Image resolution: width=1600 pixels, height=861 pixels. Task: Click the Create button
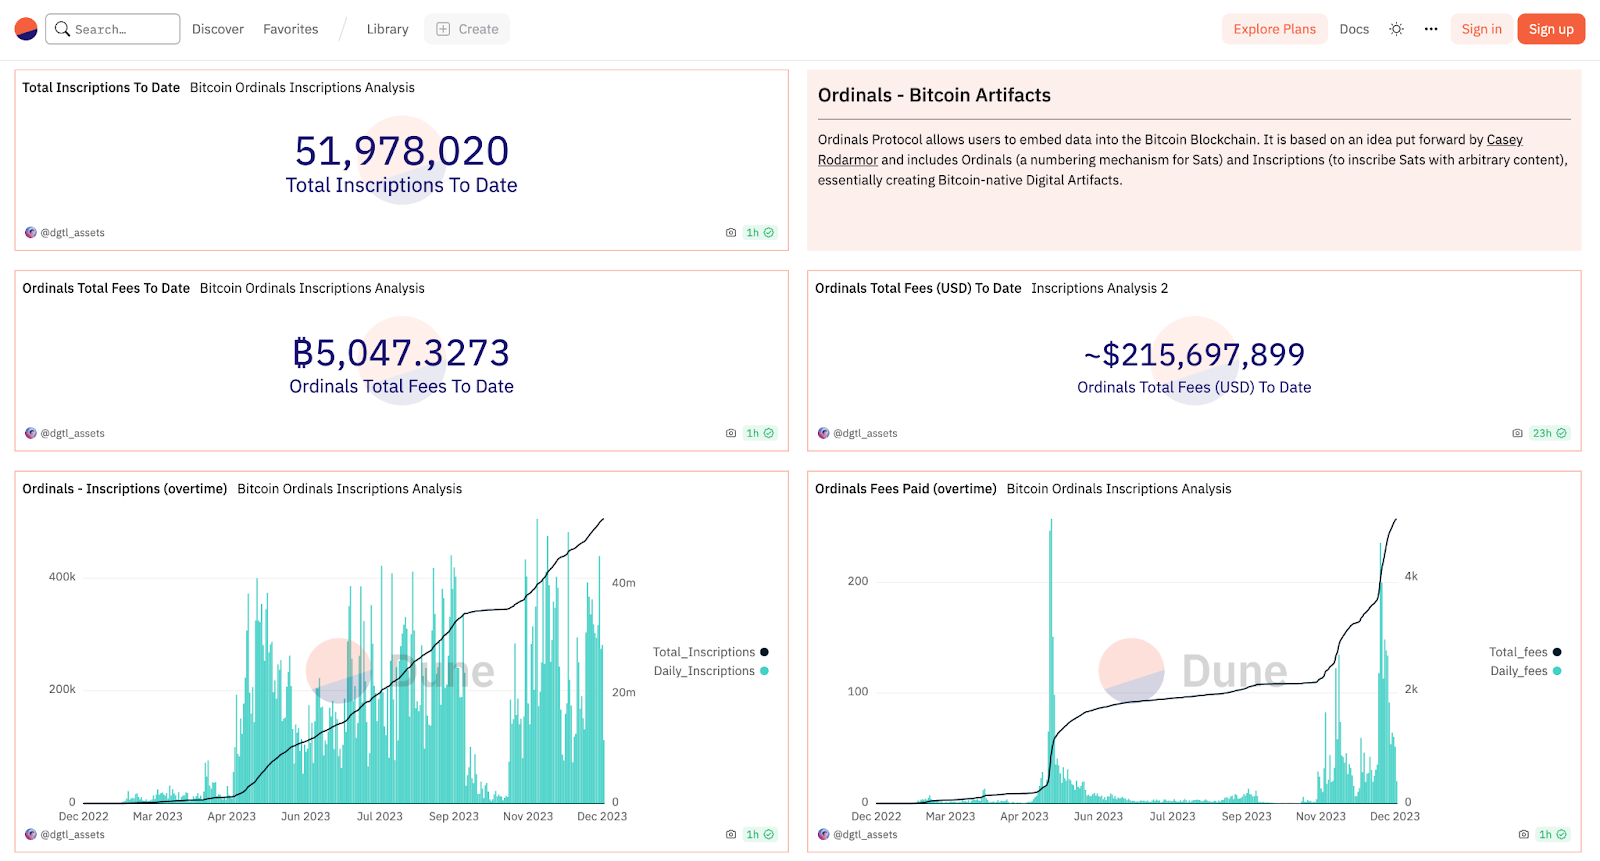click(467, 29)
